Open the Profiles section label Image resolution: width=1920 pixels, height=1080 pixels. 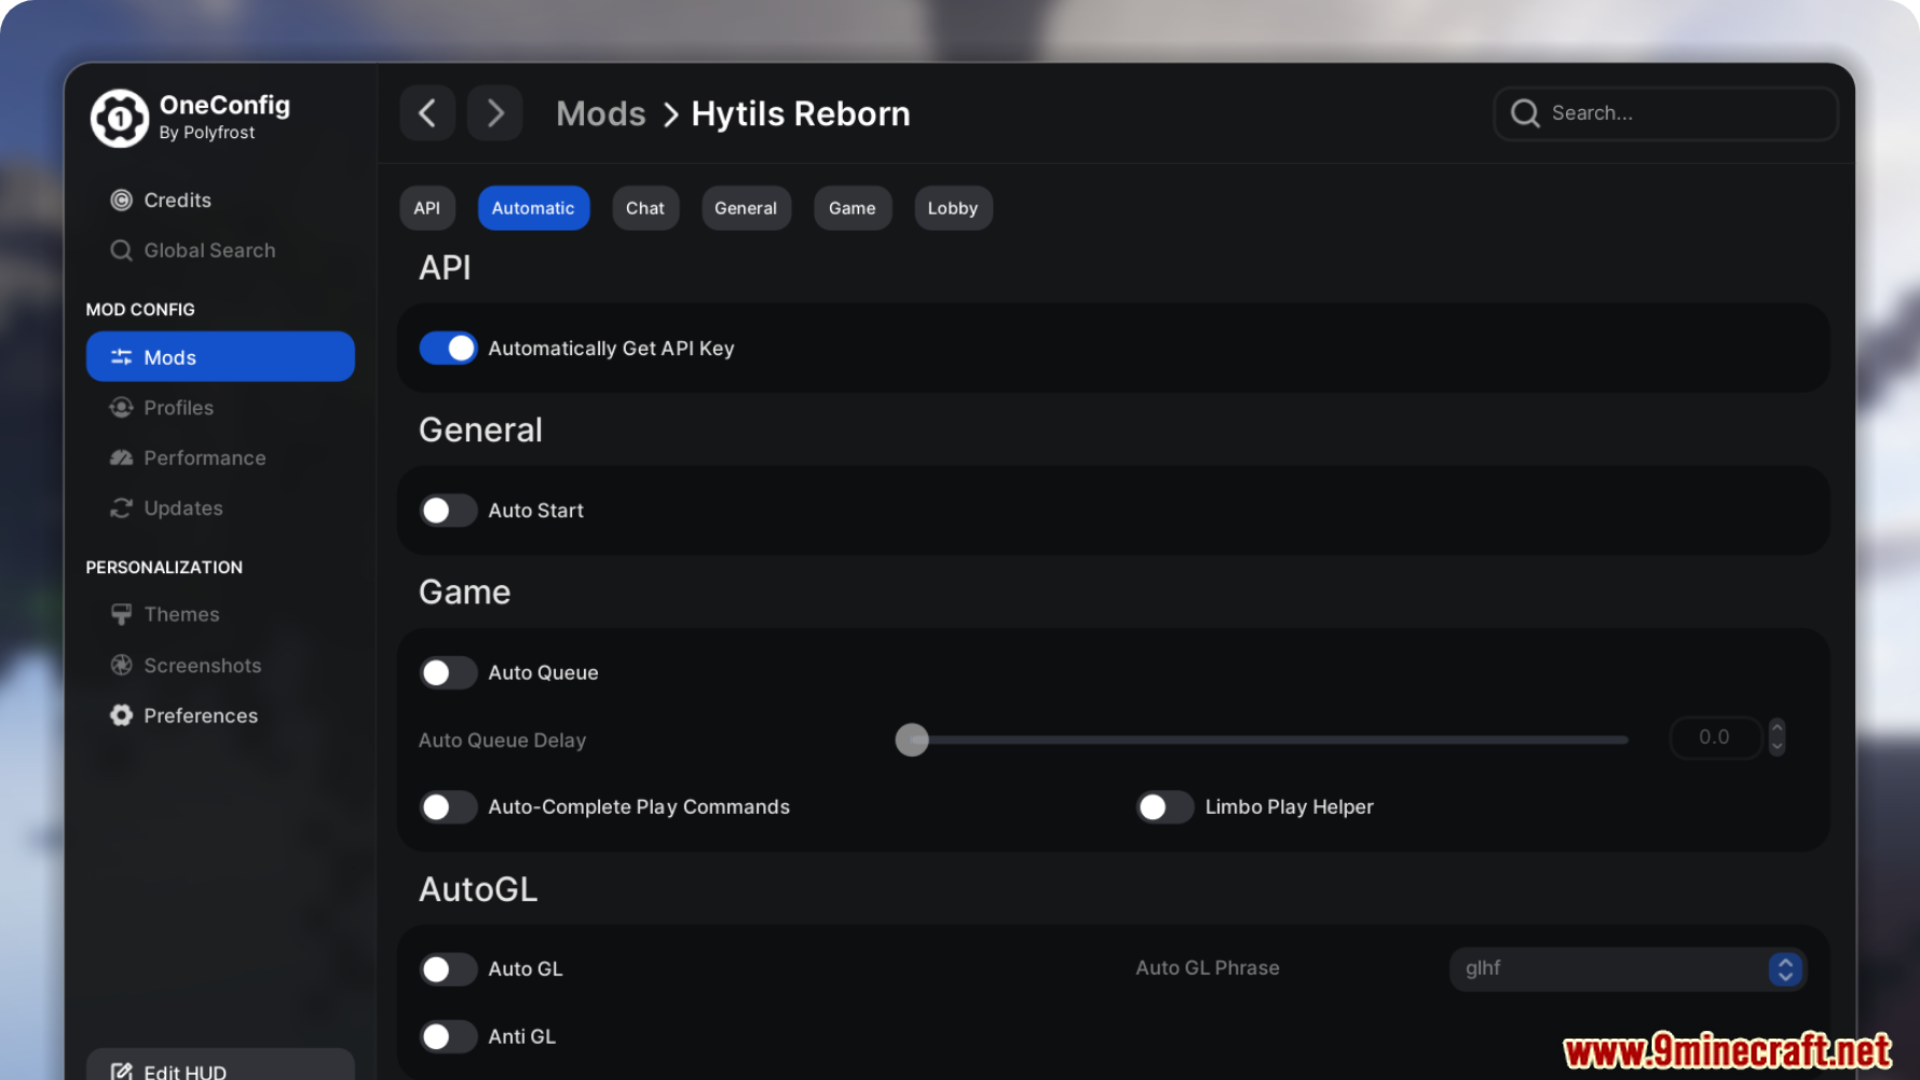pos(179,407)
